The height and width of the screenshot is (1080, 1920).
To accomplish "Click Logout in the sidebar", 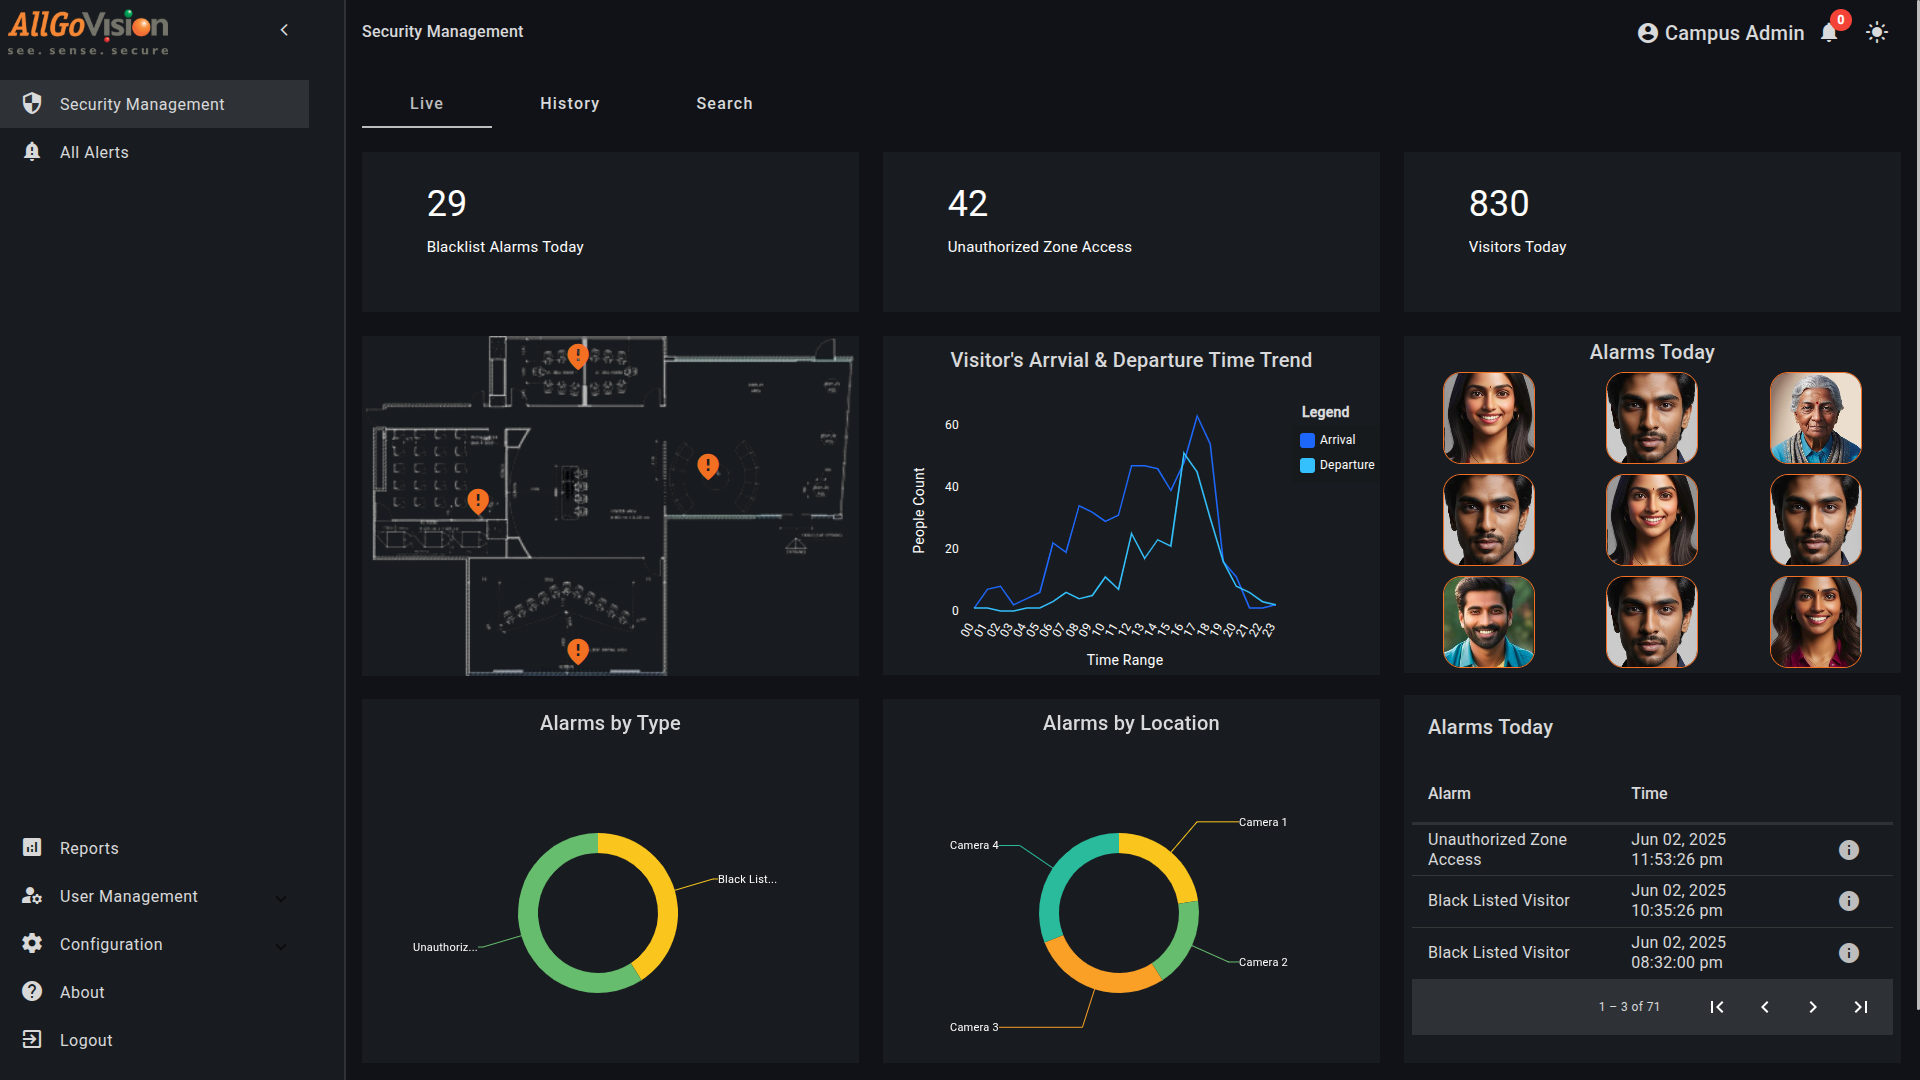I will point(85,1040).
